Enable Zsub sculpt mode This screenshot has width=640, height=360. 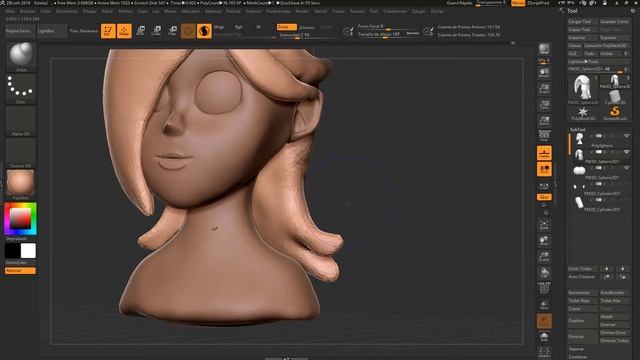[307, 27]
